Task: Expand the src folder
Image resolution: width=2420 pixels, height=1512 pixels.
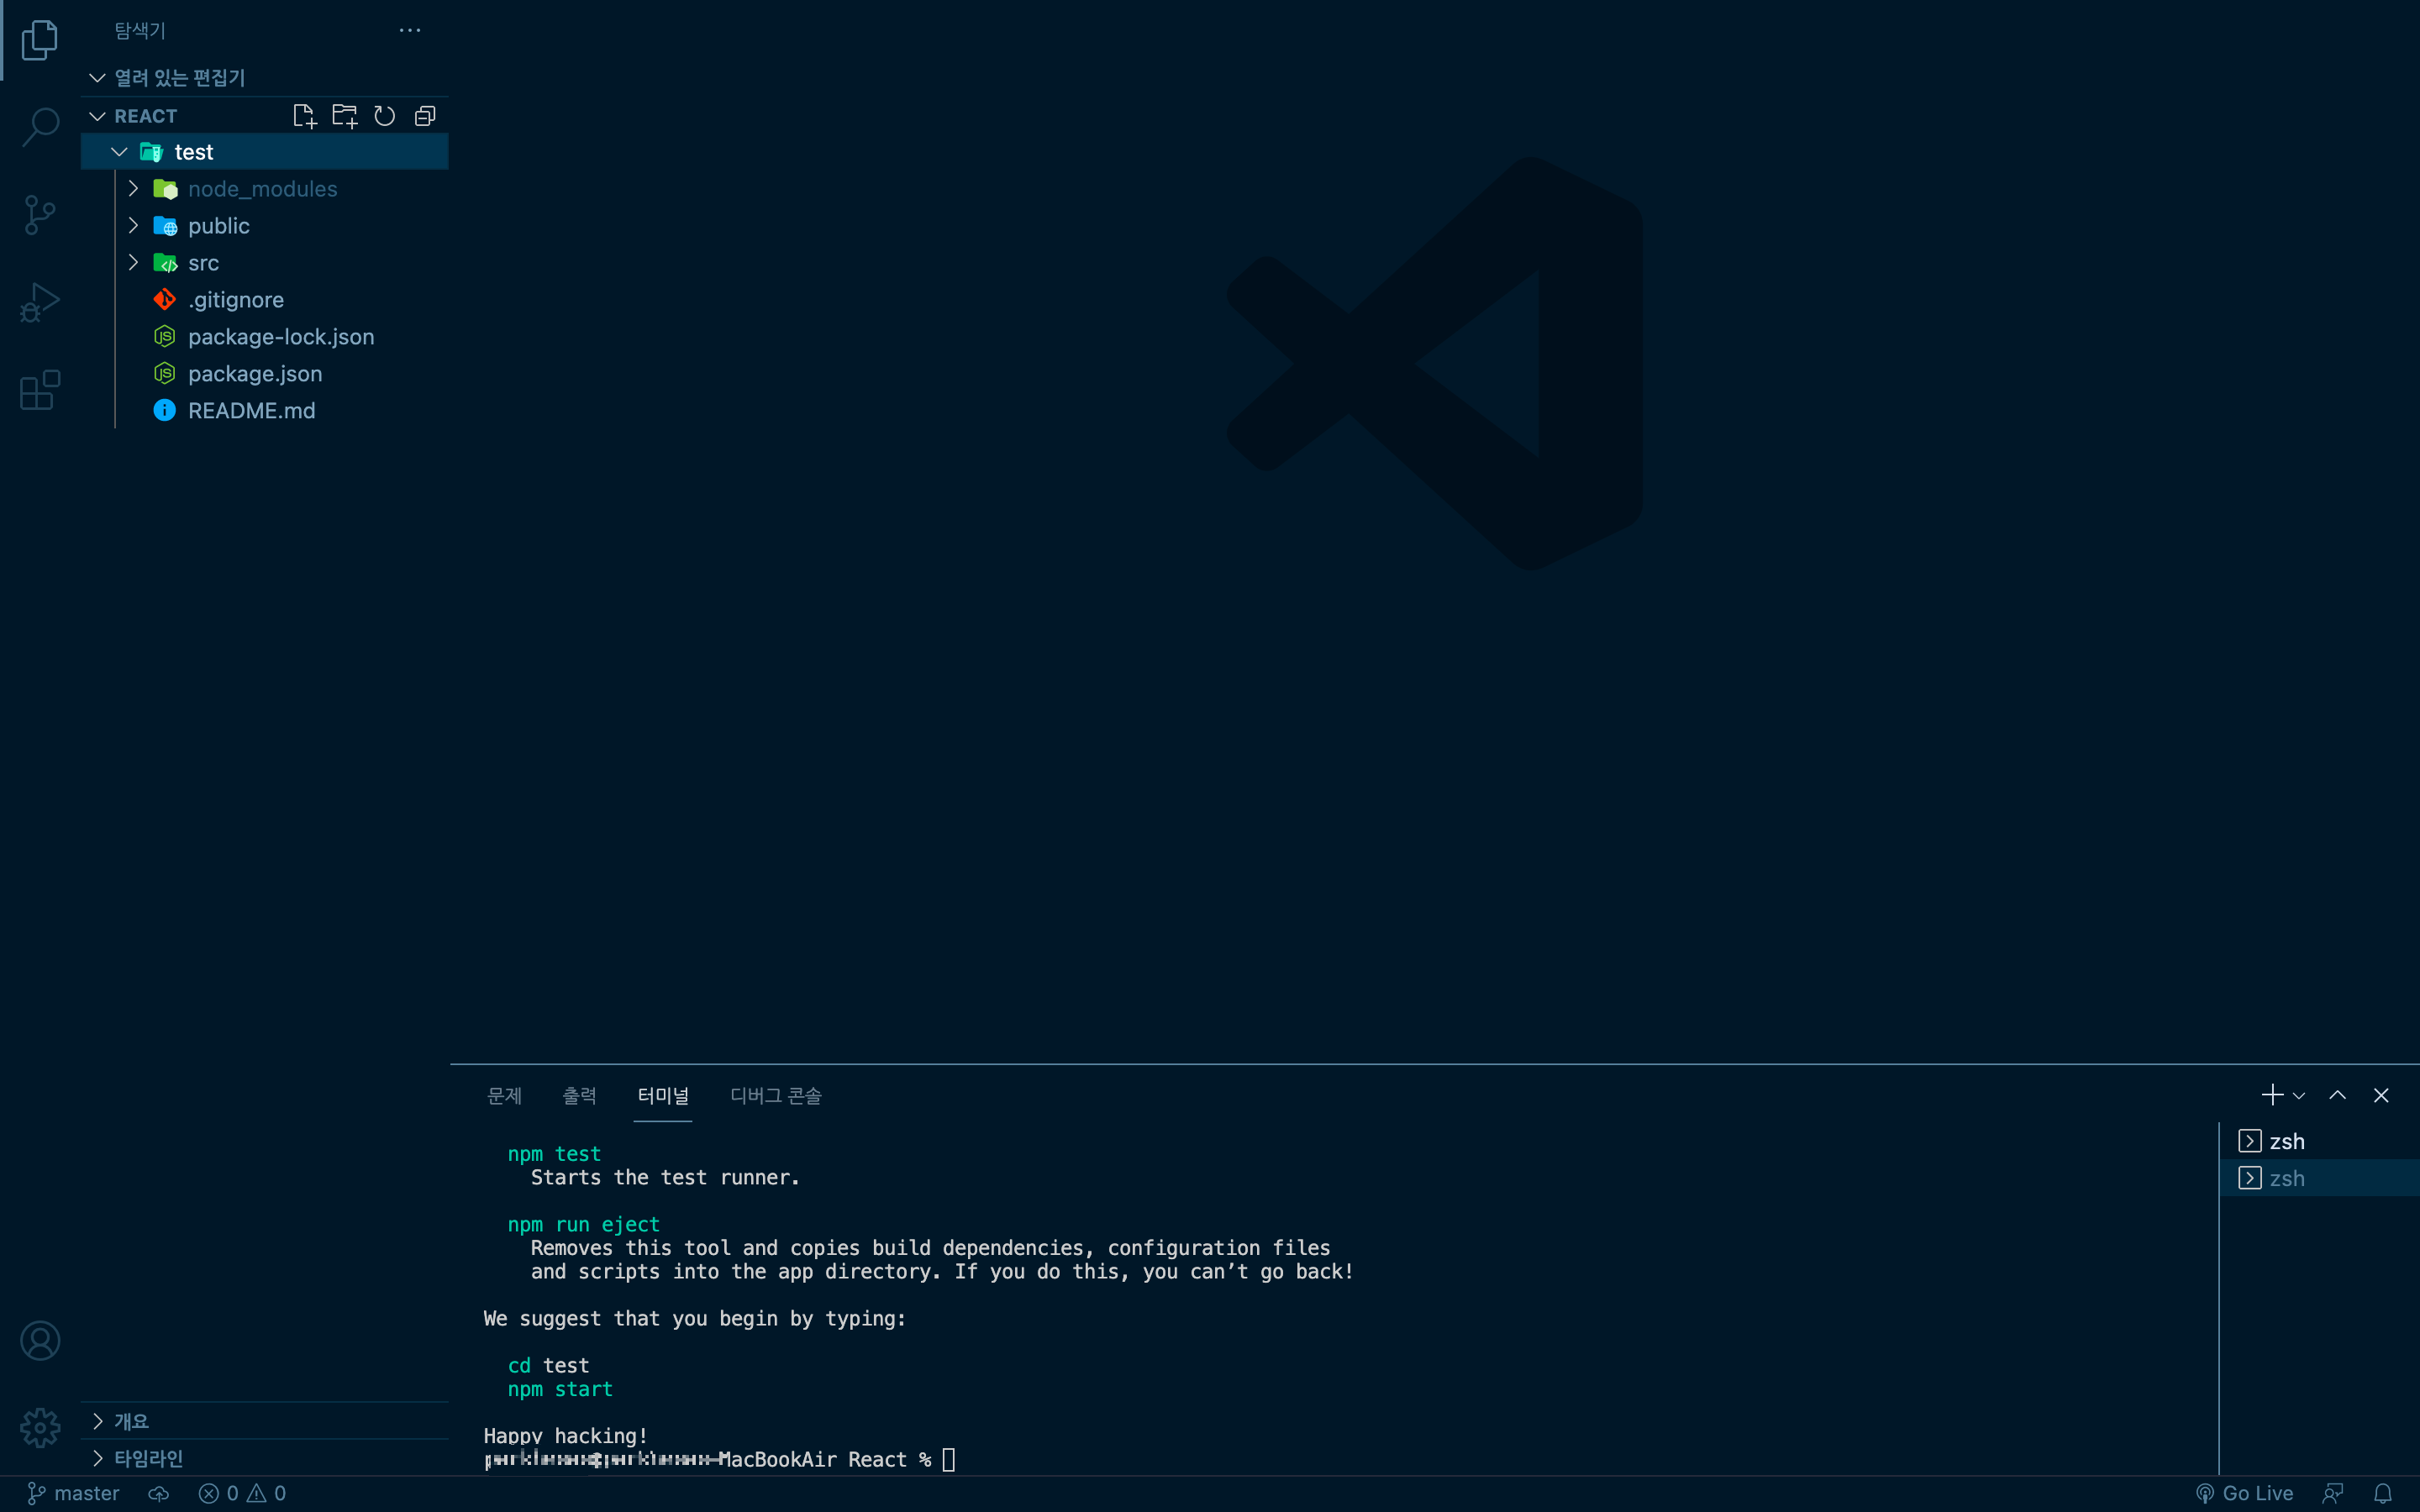Action: (x=264, y=263)
